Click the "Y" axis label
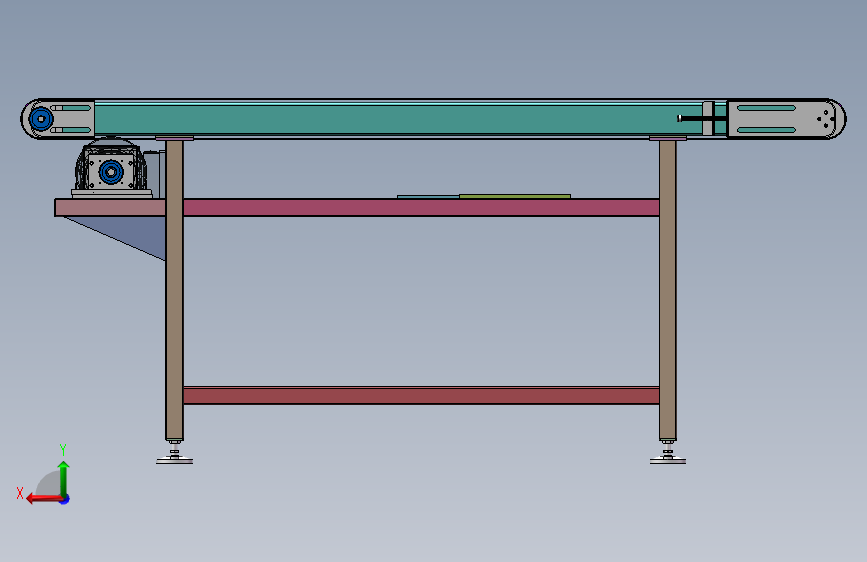 click(63, 450)
